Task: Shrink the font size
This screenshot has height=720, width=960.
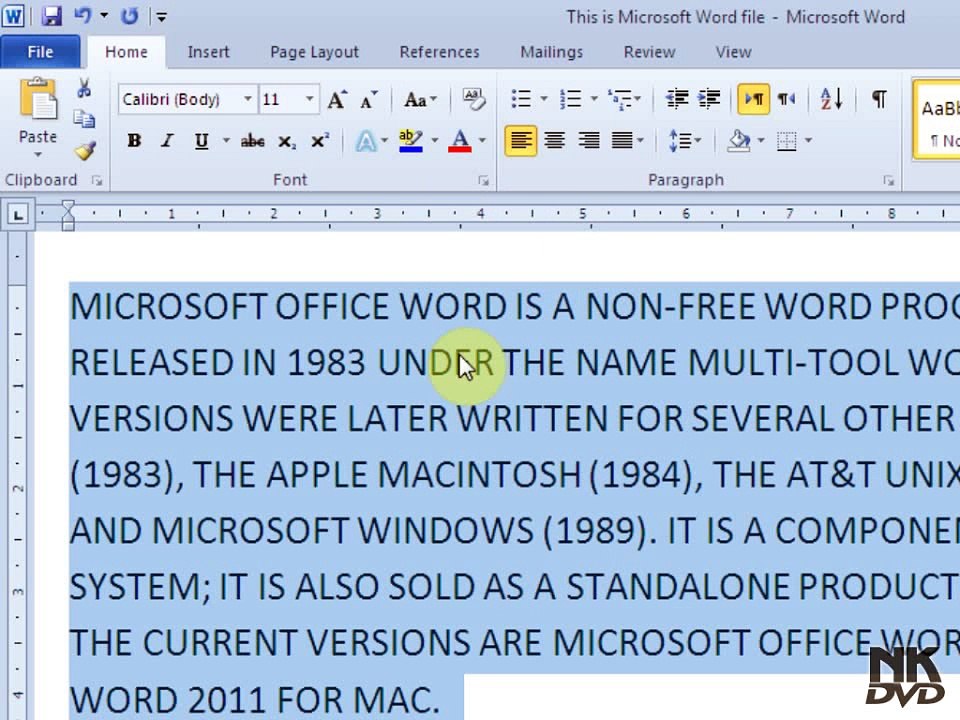Action: click(x=369, y=100)
